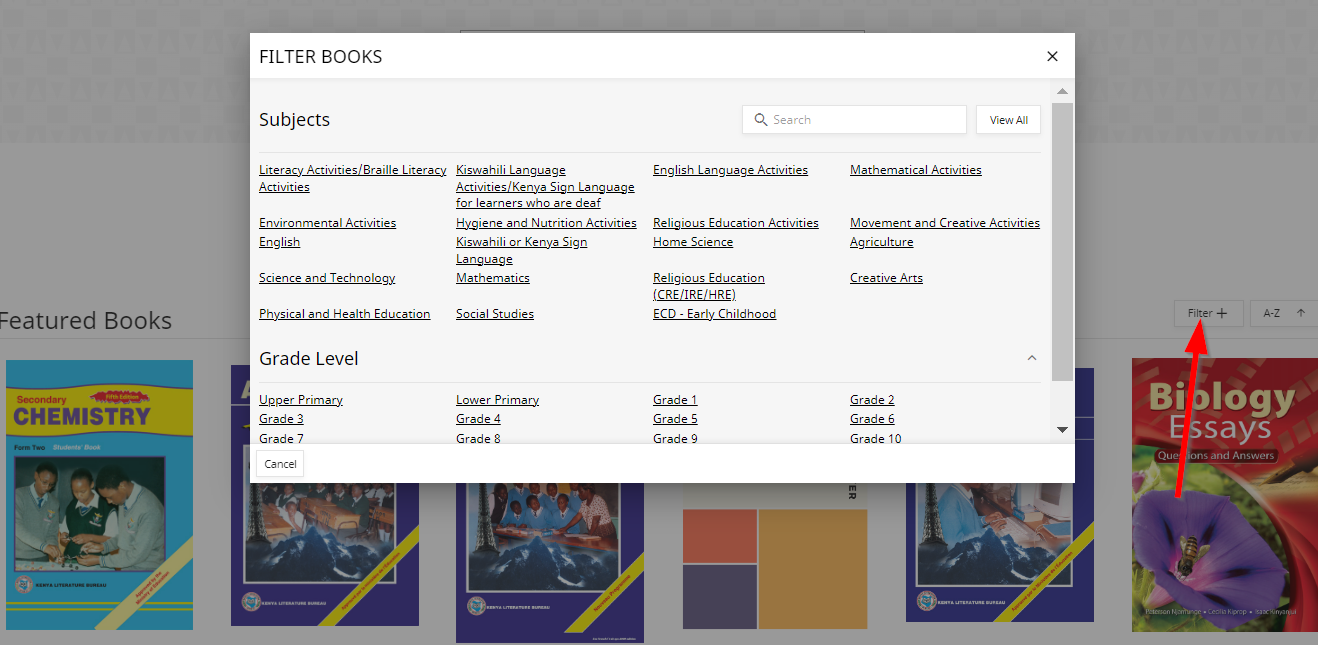Close the Filter Books dialog
Screen dimensions: 1318x645
[x=1052, y=57]
